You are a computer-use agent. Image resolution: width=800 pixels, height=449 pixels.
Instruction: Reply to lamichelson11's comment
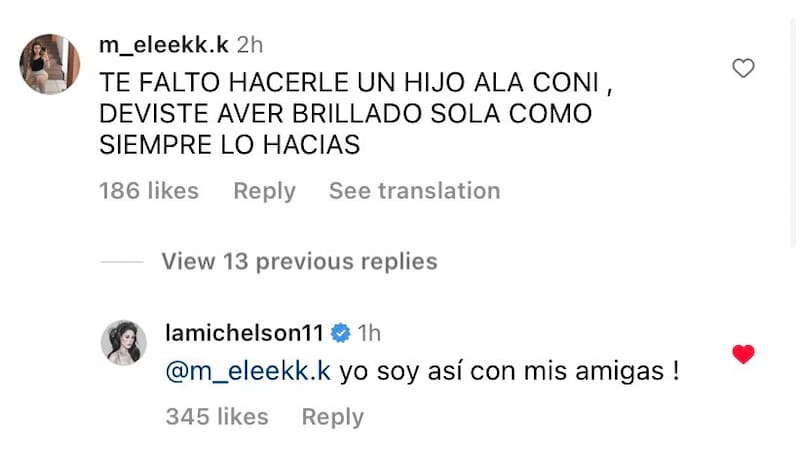pos(333,416)
